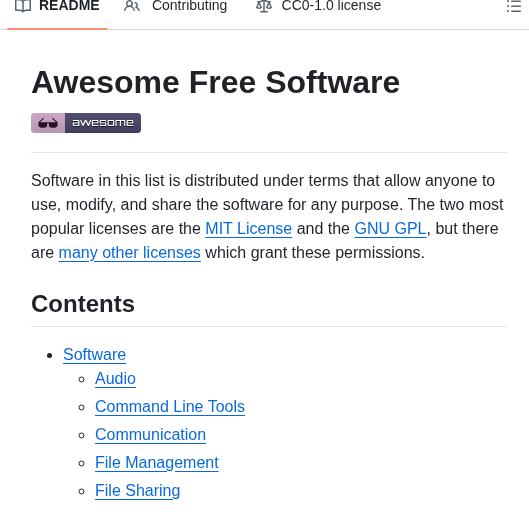The height and width of the screenshot is (512, 529).
Task: Open the MIT License link
Action: [x=249, y=228]
